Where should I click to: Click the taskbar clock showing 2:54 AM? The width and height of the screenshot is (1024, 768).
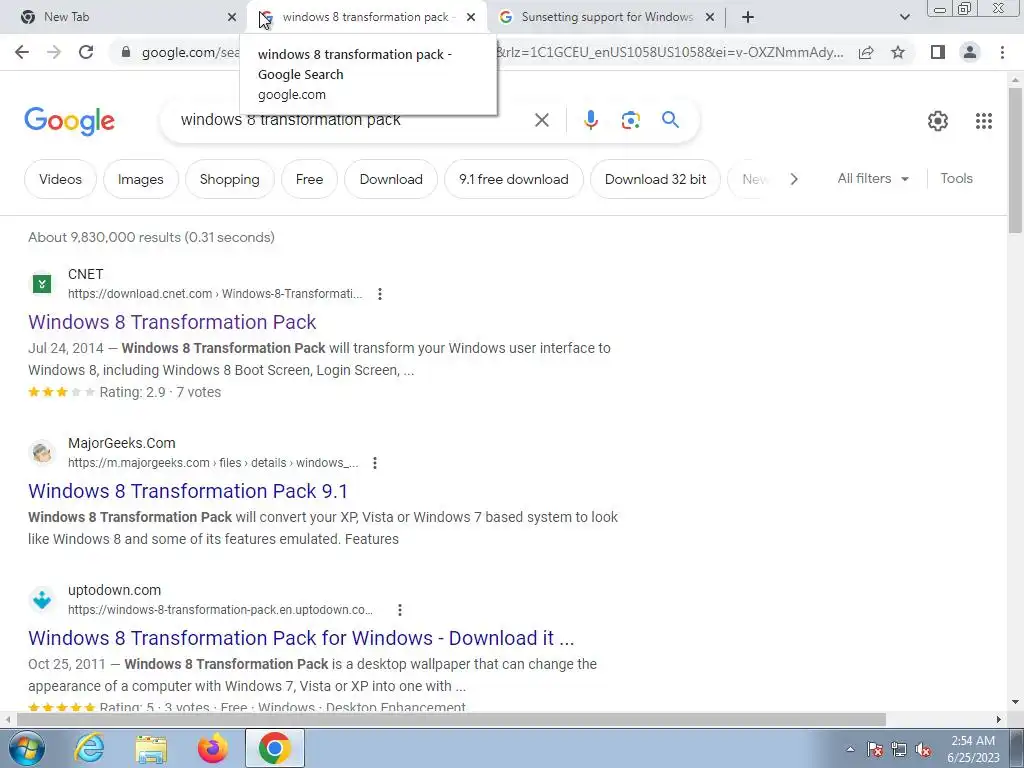973,749
